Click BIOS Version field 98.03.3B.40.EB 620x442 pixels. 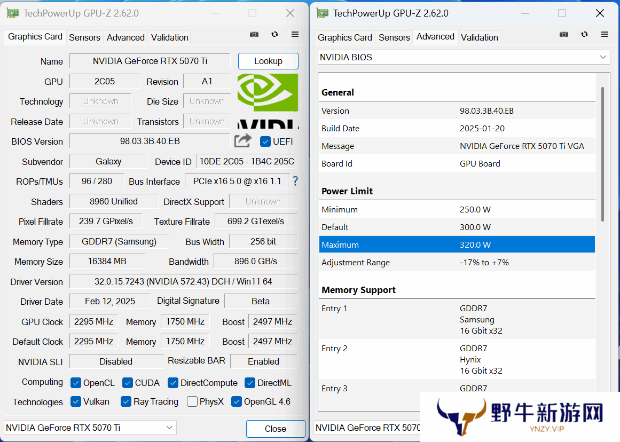click(149, 141)
